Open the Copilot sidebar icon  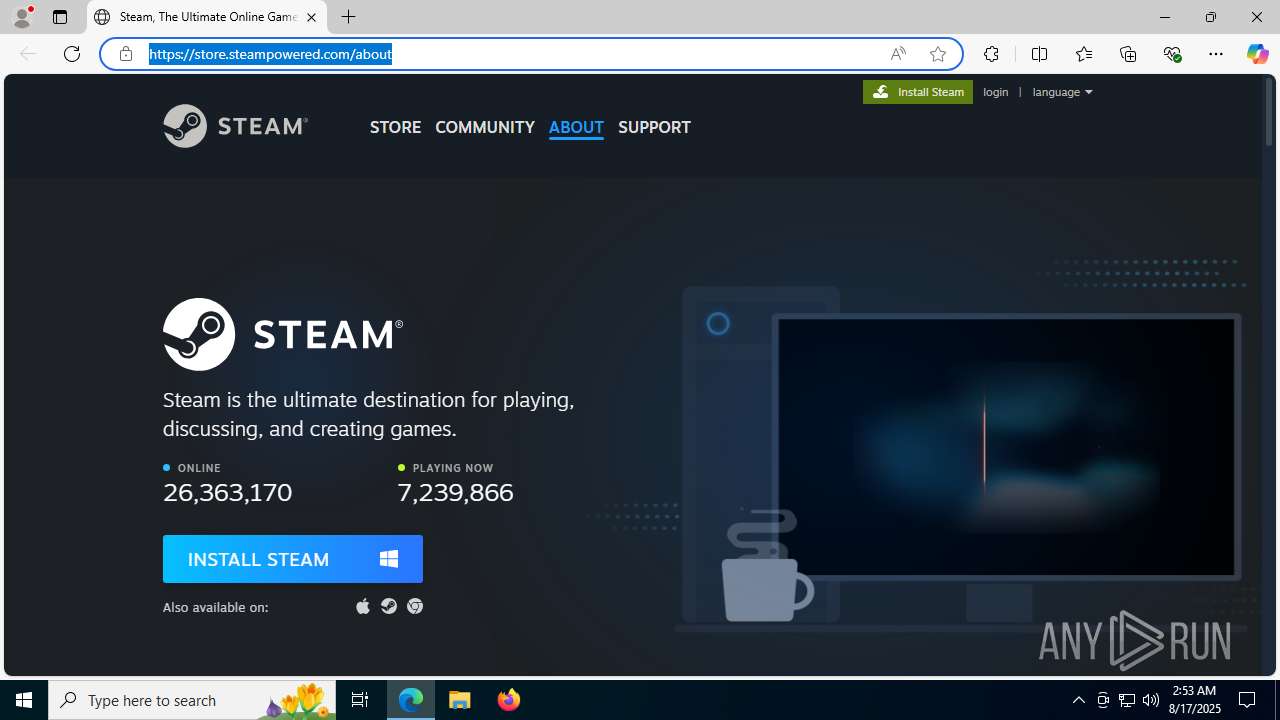pos(1257,54)
